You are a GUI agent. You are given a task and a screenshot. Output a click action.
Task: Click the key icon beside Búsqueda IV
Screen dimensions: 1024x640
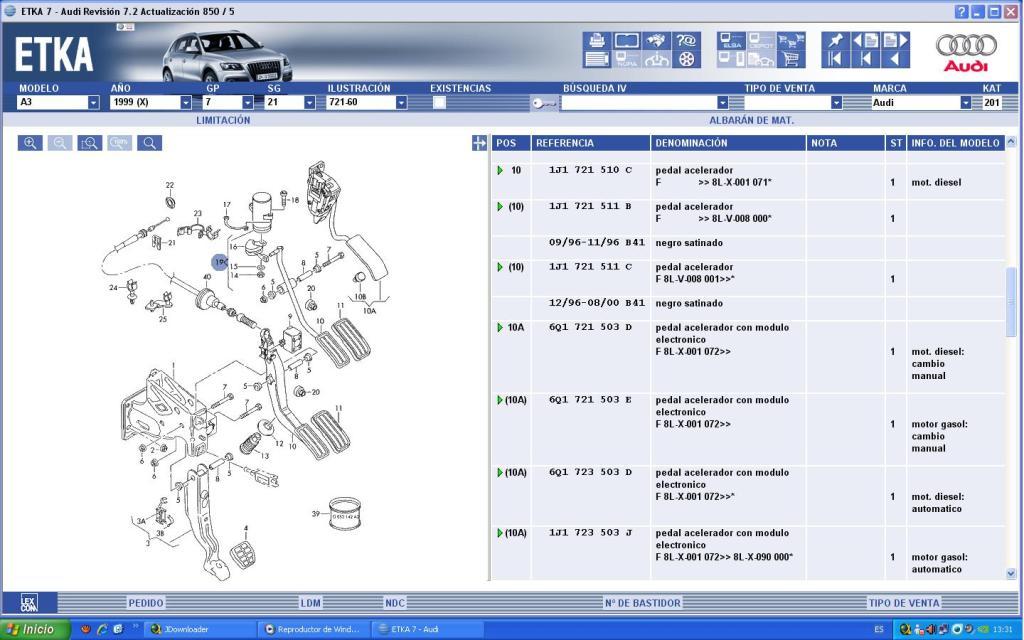(543, 103)
